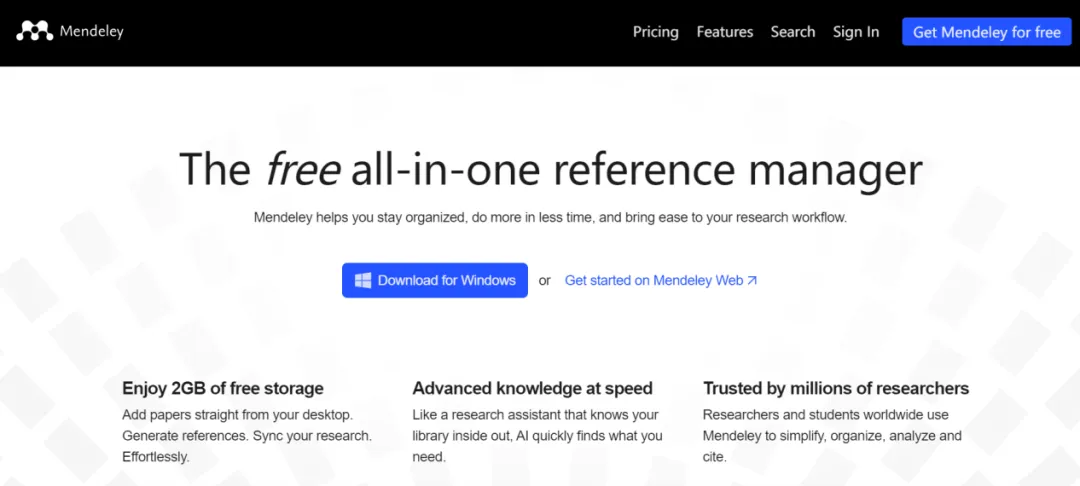Click 'Advanced knowledge at speed' heading

[532, 388]
